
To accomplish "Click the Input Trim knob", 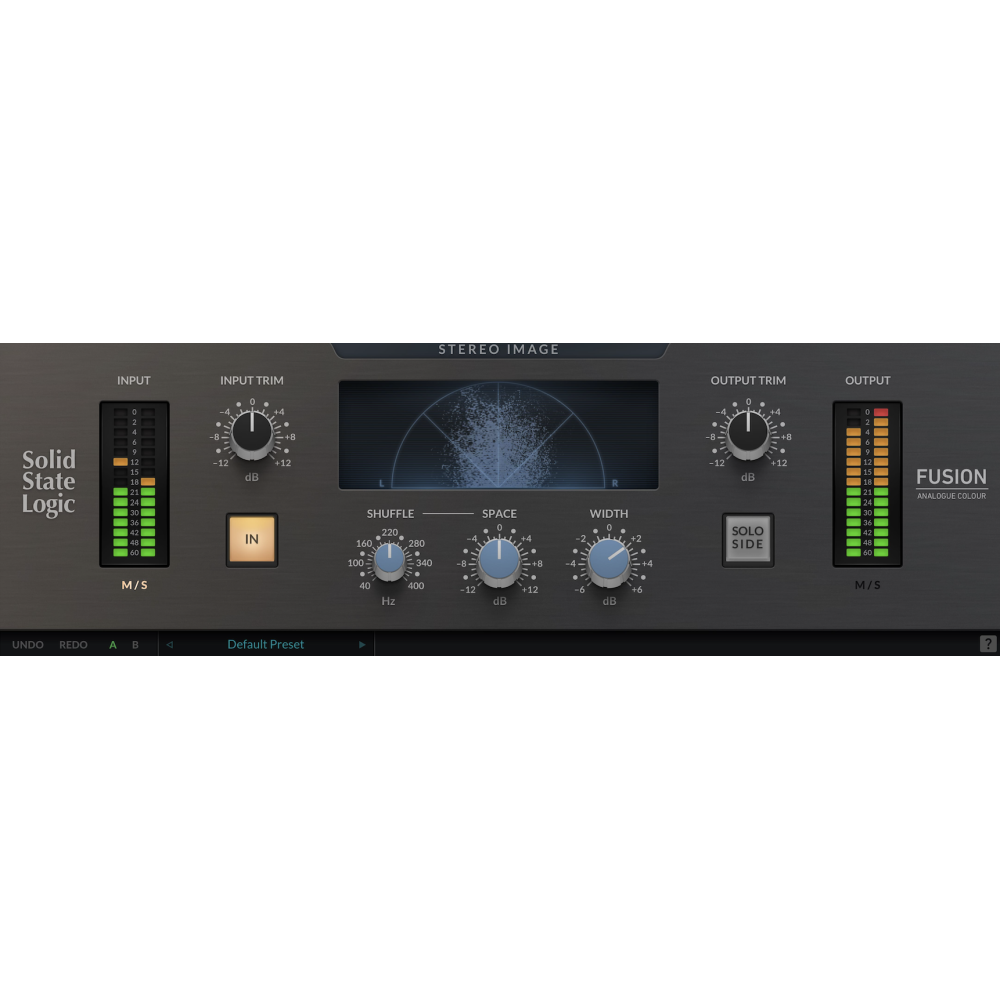I will [x=252, y=434].
